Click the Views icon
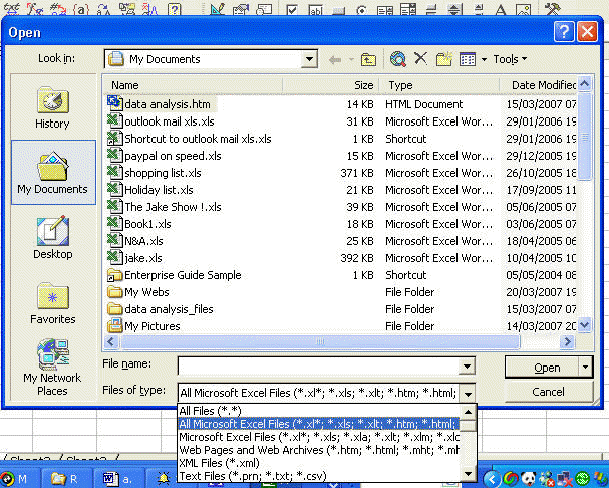This screenshot has height=488, width=609. 468,59
